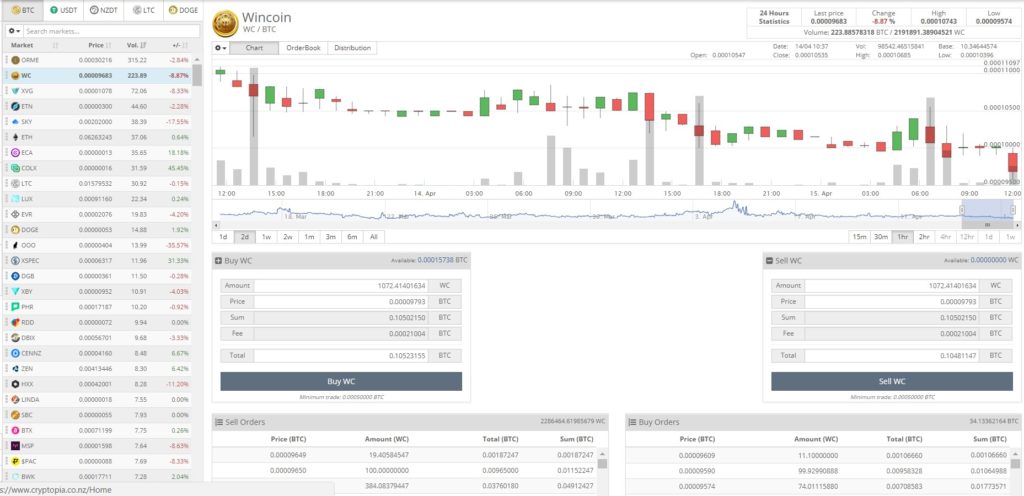This screenshot has width=1024, height=496.
Task: Select the COLX coin icon
Action: (15, 168)
